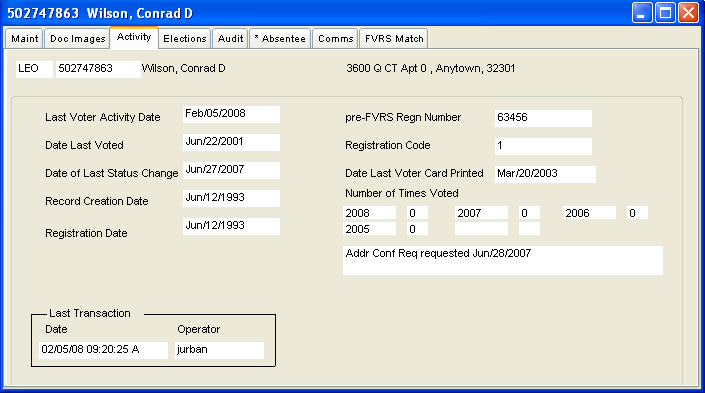
Task: Select the Operator field showing jurban
Action: coord(219,350)
